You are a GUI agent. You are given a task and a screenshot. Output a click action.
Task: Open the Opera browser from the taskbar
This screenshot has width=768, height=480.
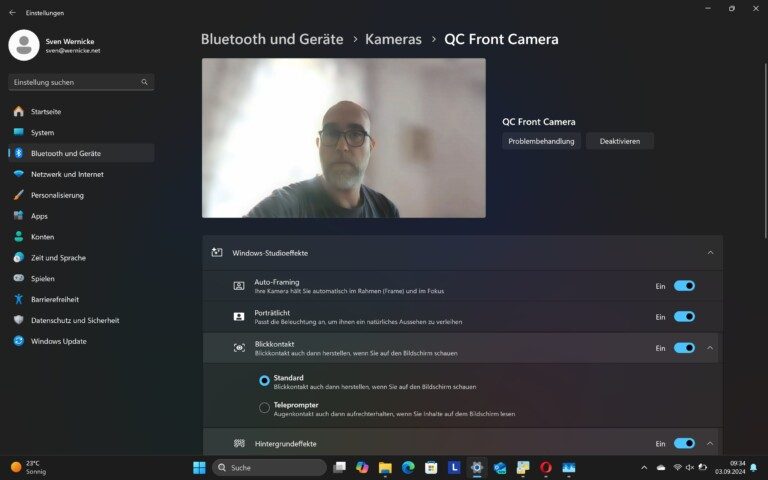[546, 468]
